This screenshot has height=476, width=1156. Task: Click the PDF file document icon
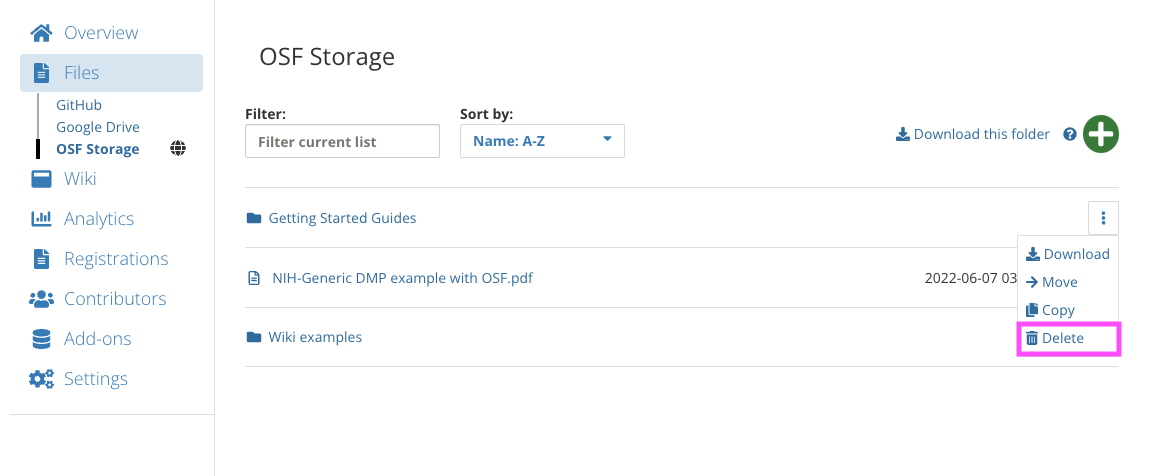254,278
